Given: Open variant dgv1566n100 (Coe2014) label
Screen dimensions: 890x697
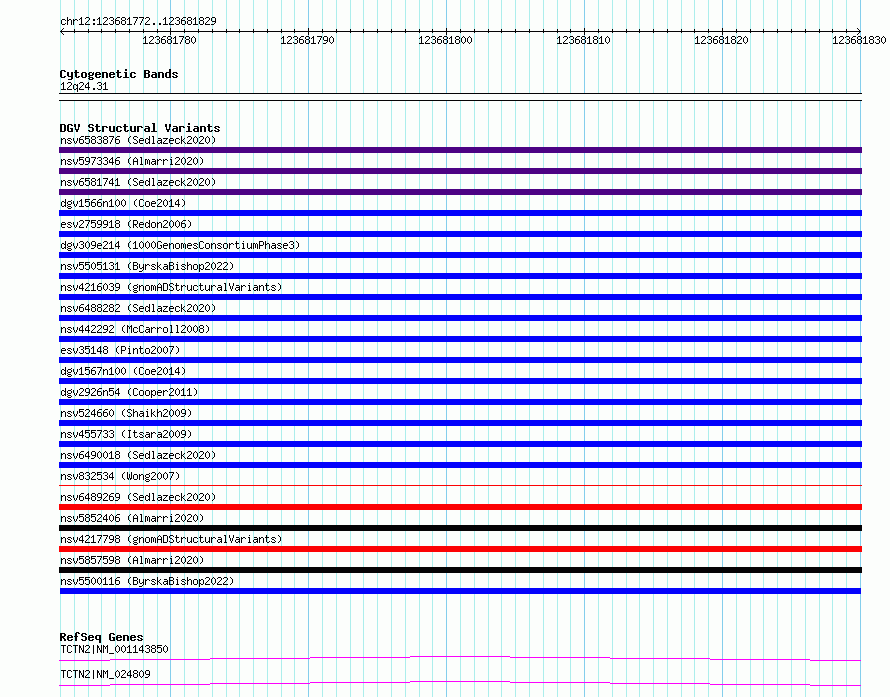Looking at the screenshot, I should [123, 203].
